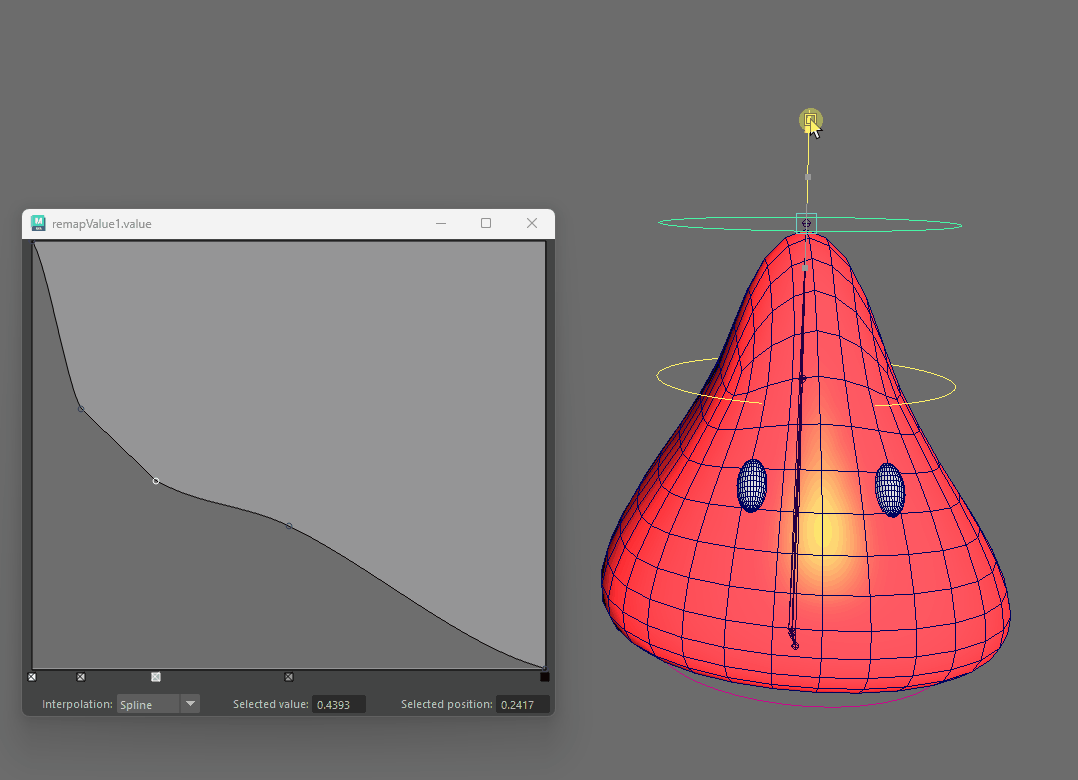Click the Spline interpolation combo box
1078x780 pixels.
(x=148, y=704)
